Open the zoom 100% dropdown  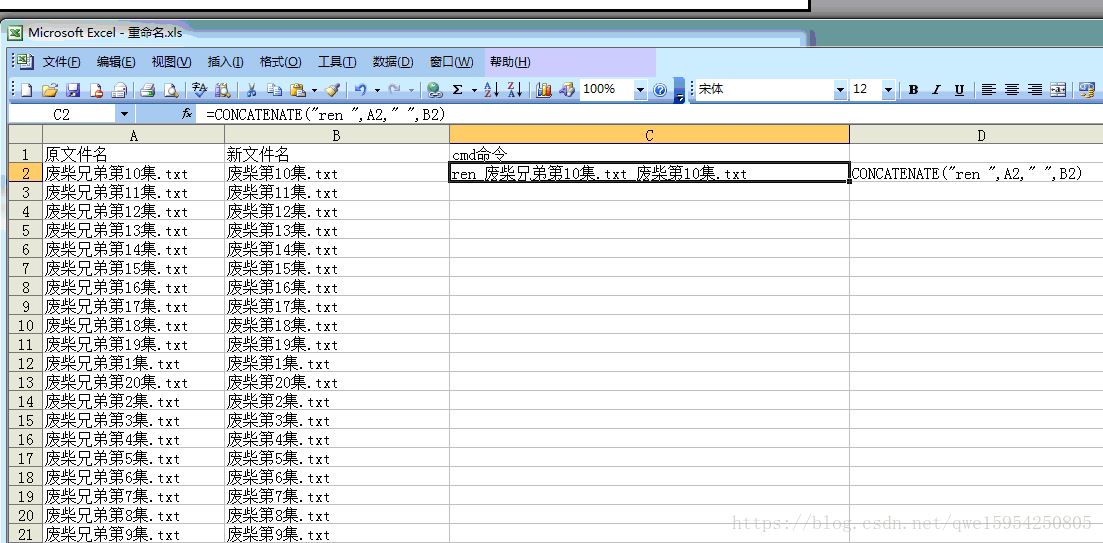640,90
